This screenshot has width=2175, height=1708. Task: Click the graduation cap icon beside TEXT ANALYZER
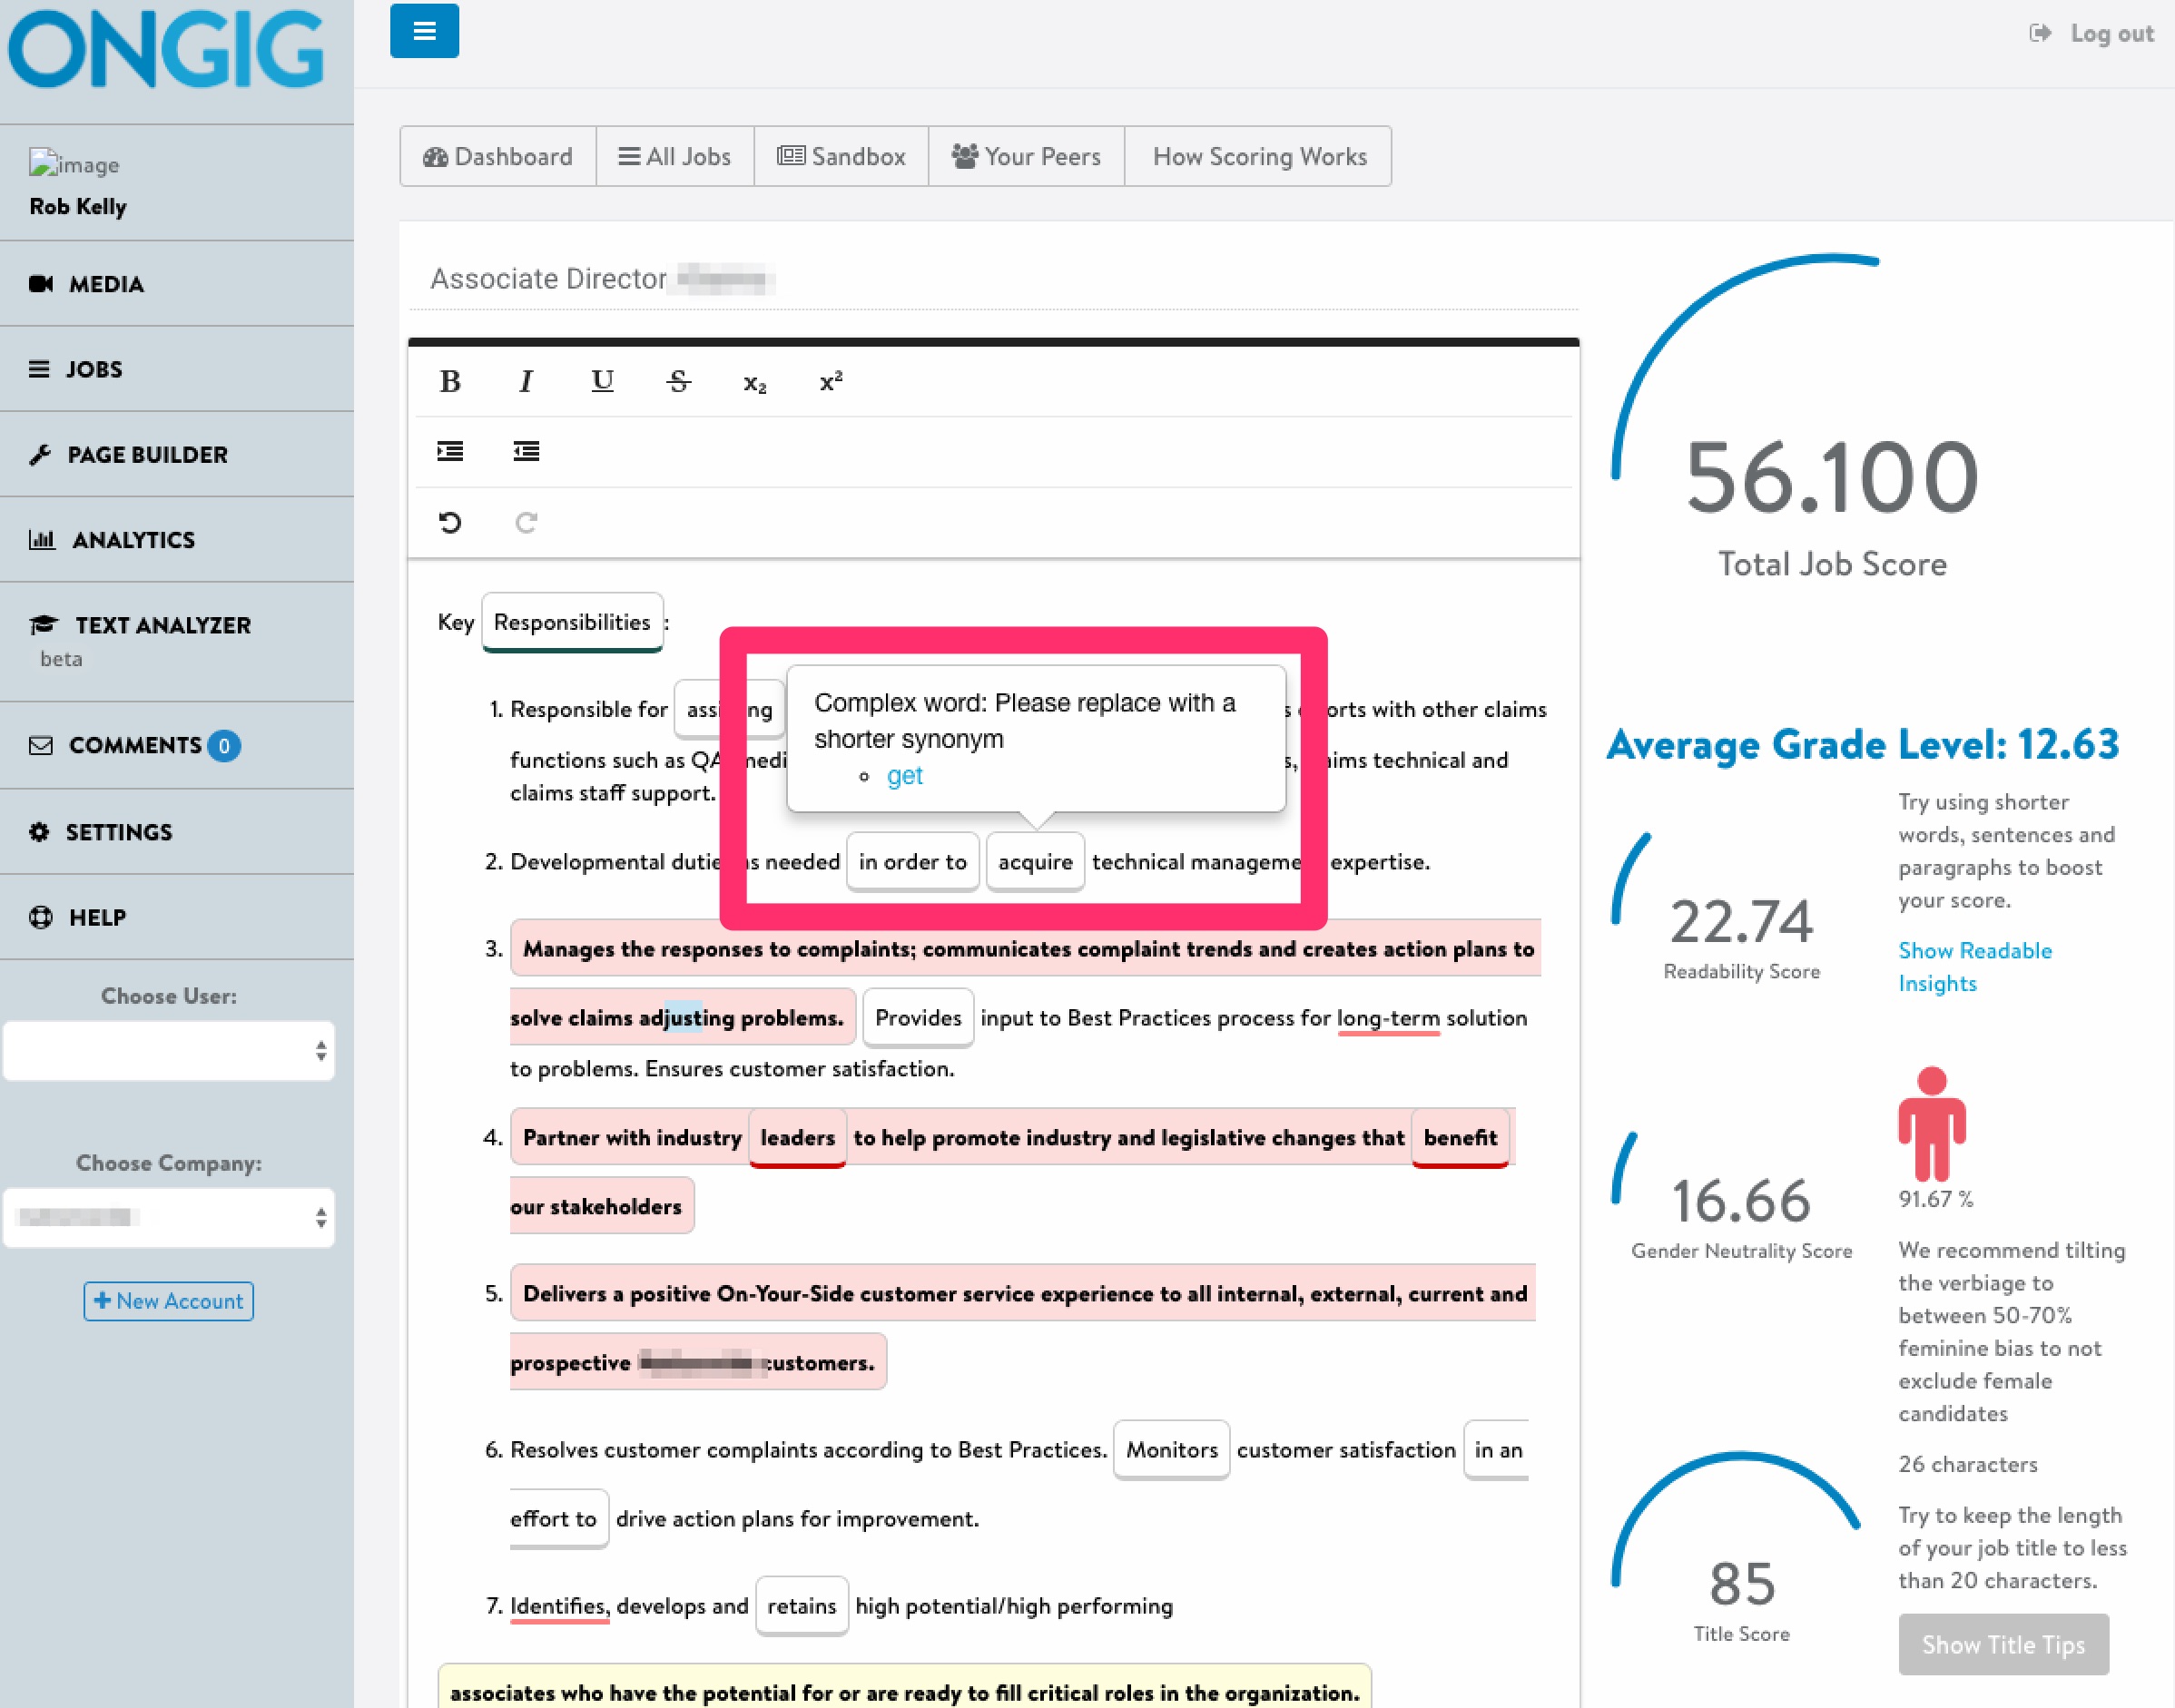pos(44,625)
